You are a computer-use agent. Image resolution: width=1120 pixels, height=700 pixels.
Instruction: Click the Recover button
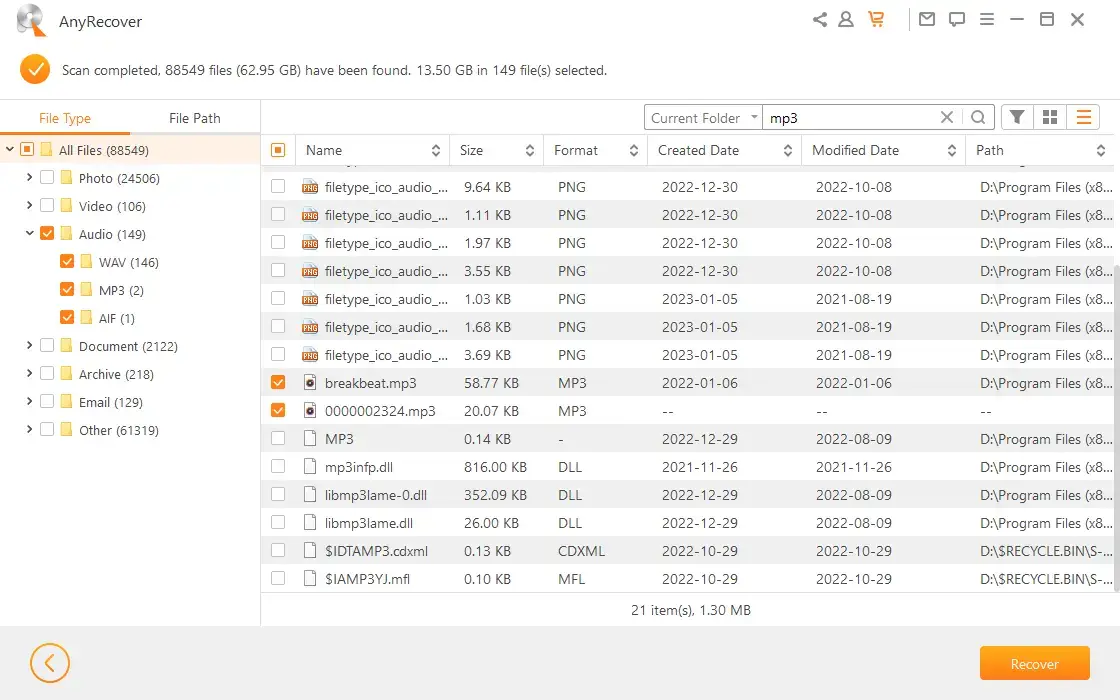click(x=1034, y=664)
